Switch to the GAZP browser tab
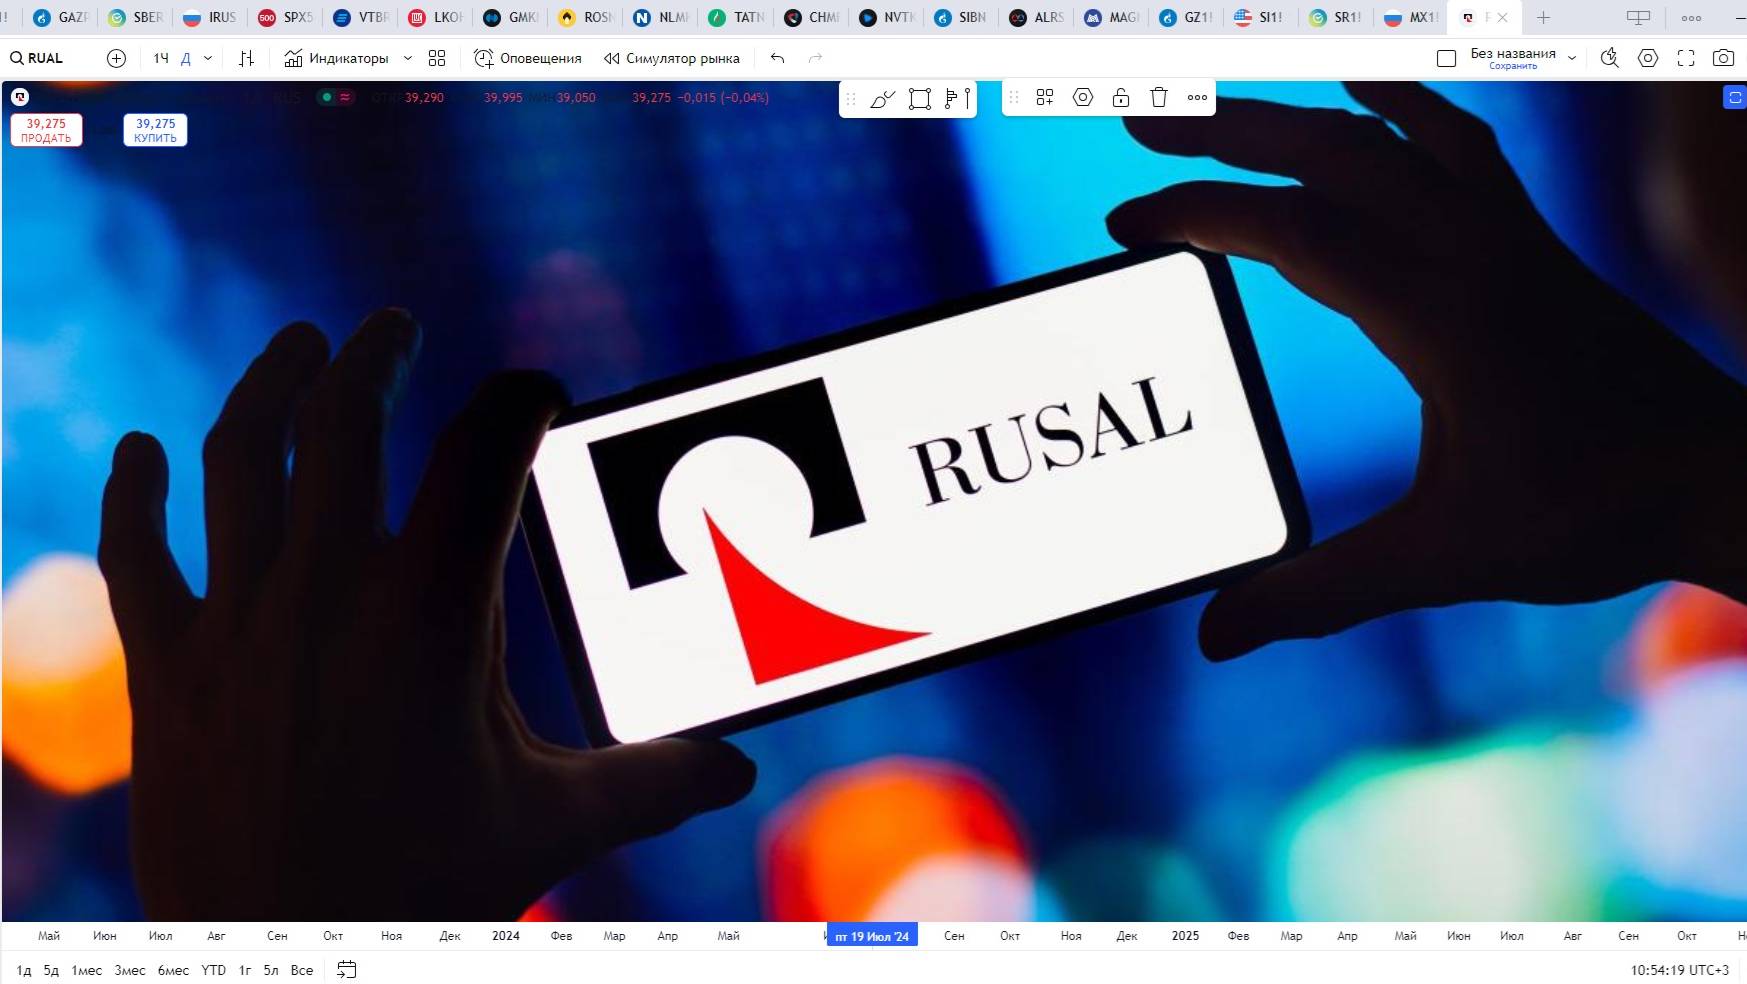 [61, 17]
